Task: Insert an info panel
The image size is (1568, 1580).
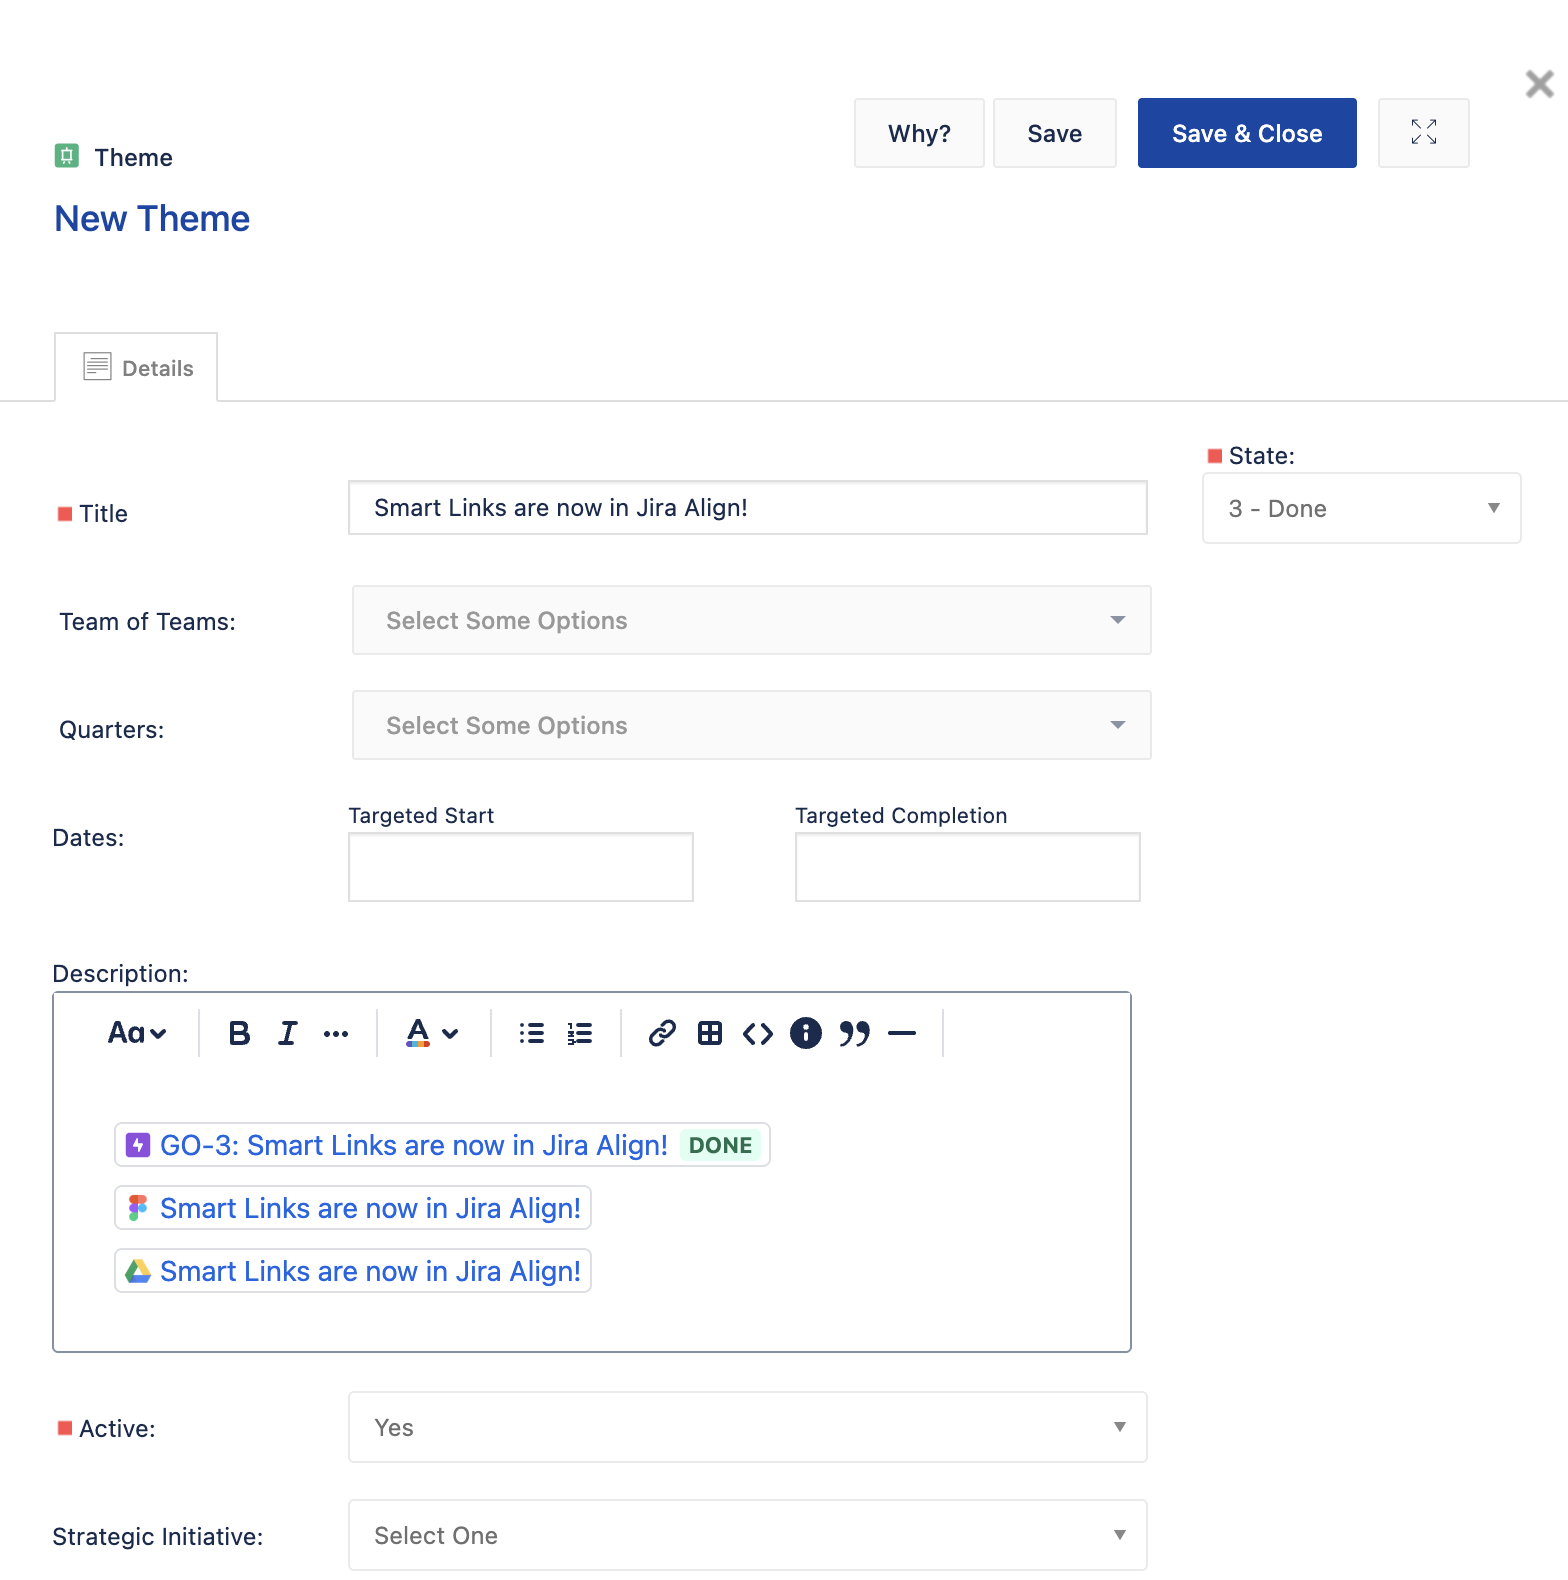Action: tap(806, 1033)
